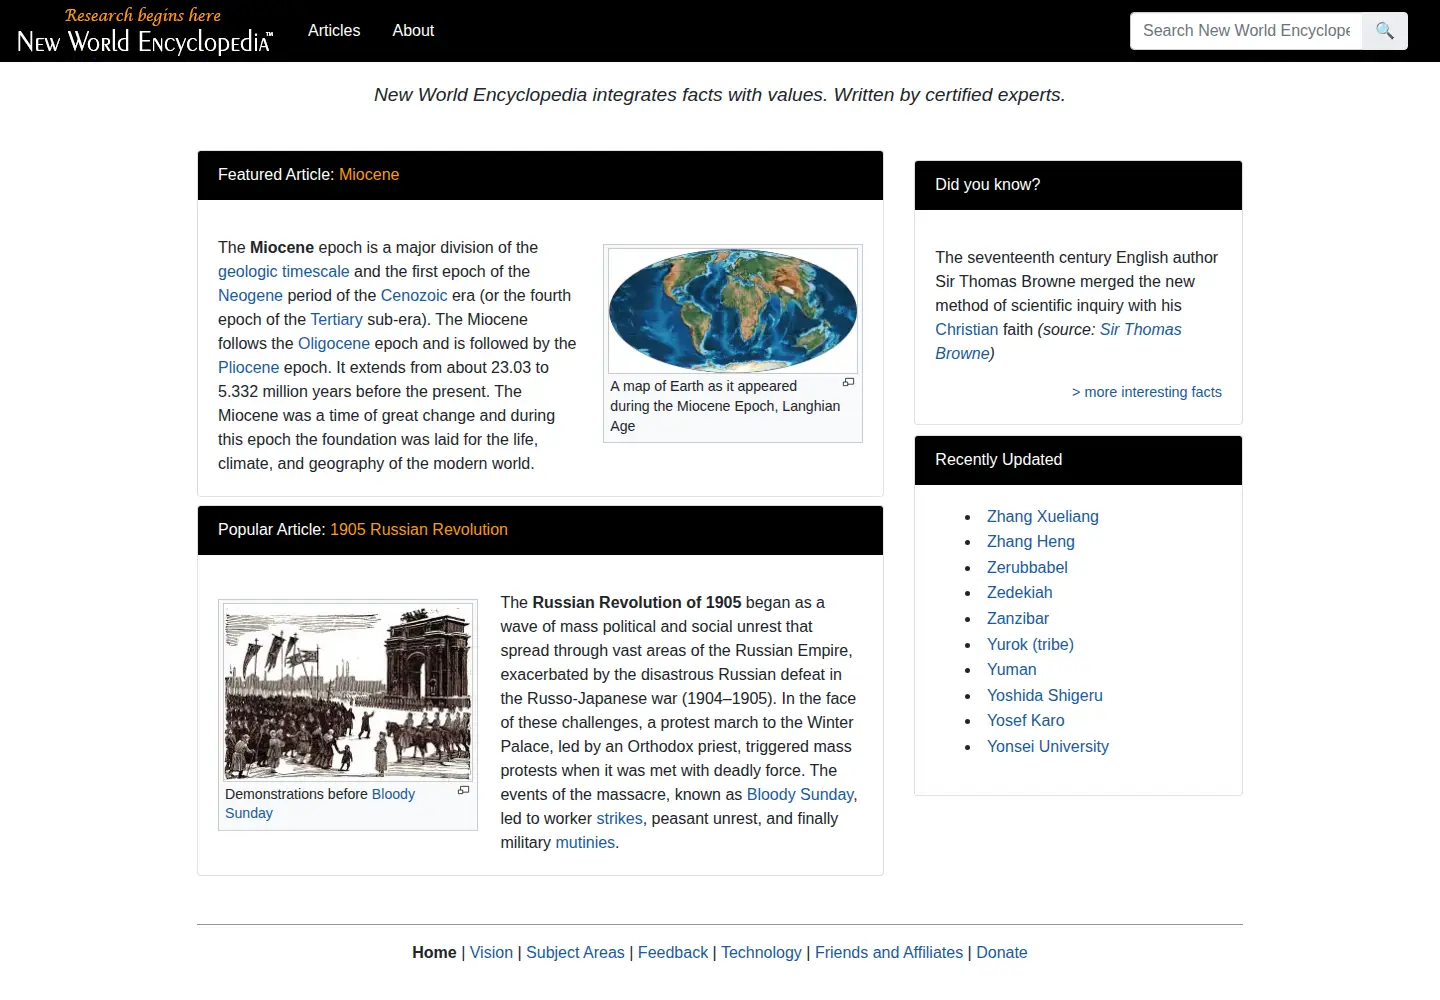Go to the Zanzibar article

(1018, 619)
